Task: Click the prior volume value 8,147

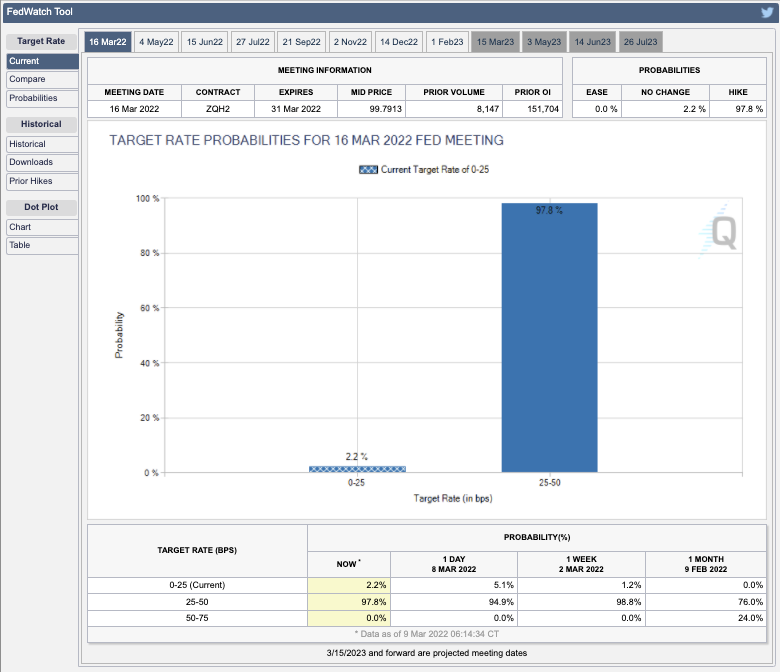Action: (454, 109)
